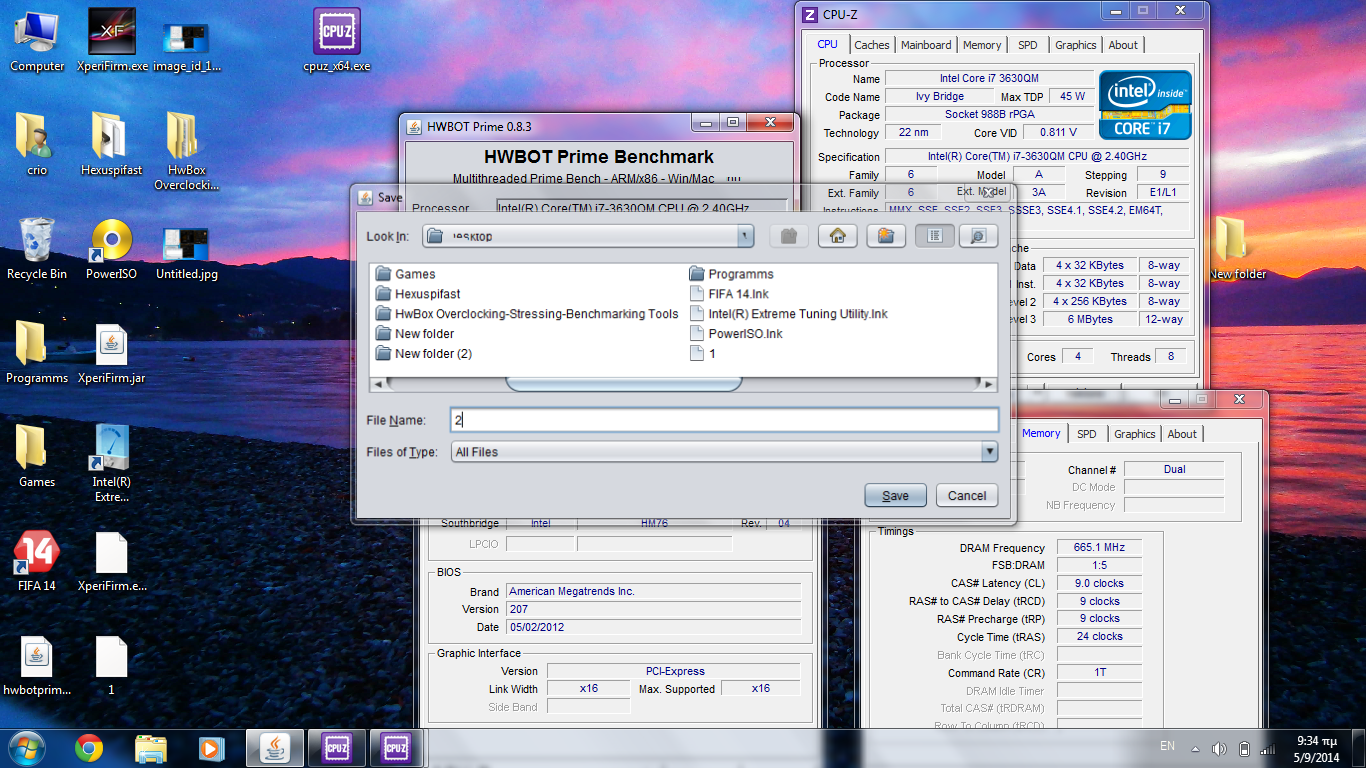Click the file list scroll-left arrow
This screenshot has height=768, width=1366.
click(378, 384)
